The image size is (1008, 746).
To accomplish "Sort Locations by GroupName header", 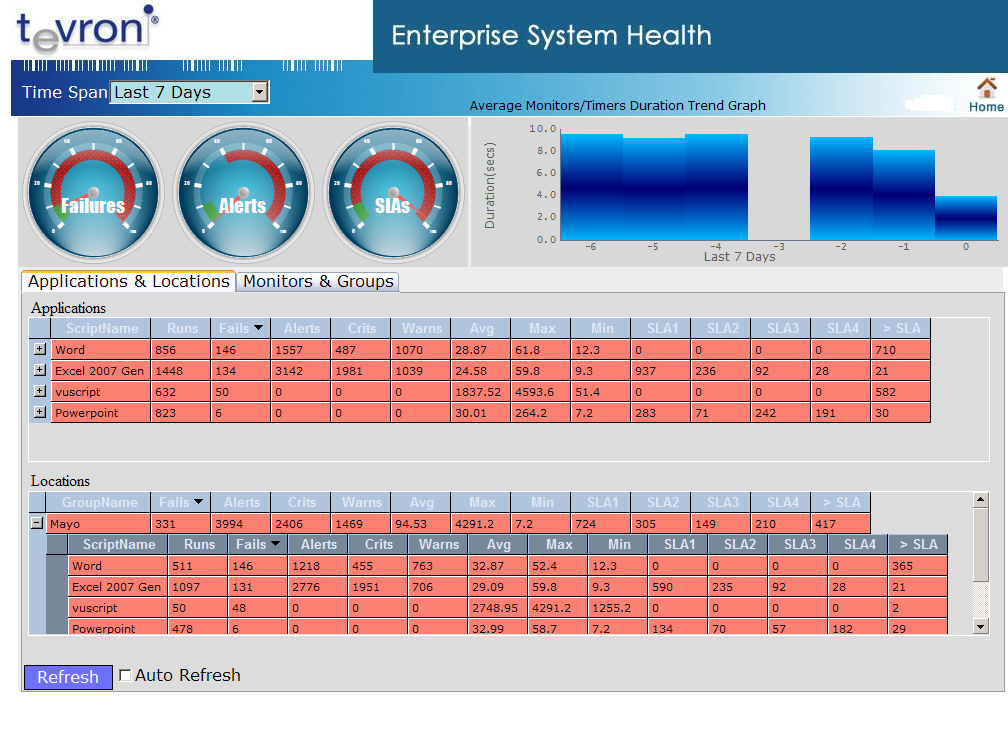I will click(x=98, y=502).
